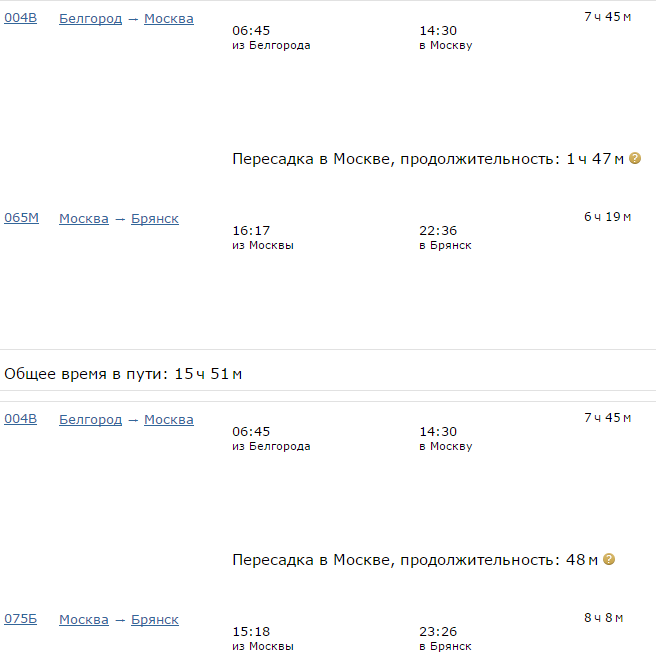The height and width of the screenshot is (663, 656).
Task: Click Брянск link for train 075Б
Action: tap(155, 619)
